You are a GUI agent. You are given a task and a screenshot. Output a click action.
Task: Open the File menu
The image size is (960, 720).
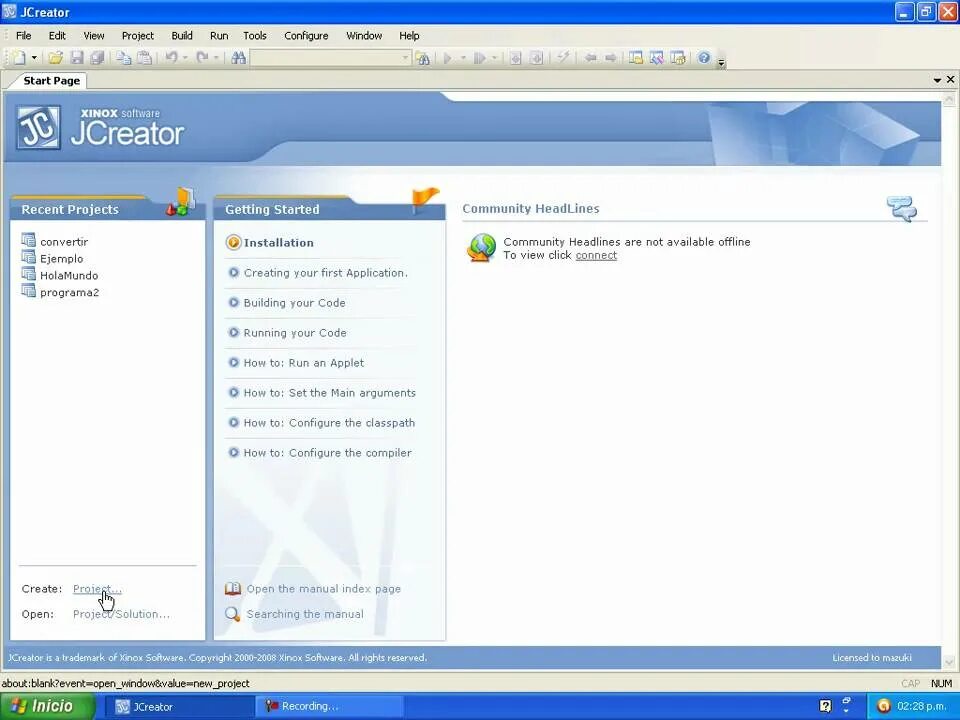pyautogui.click(x=23, y=36)
